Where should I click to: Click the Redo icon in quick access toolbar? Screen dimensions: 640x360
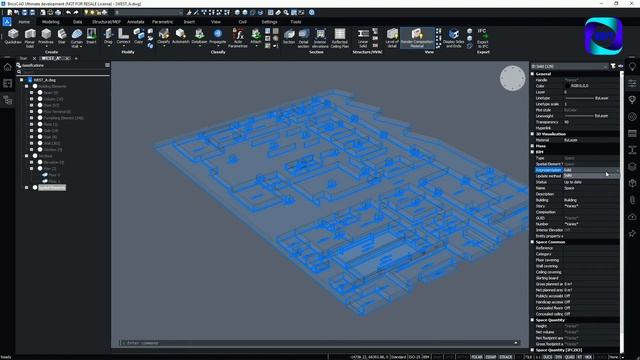tap(76, 13)
